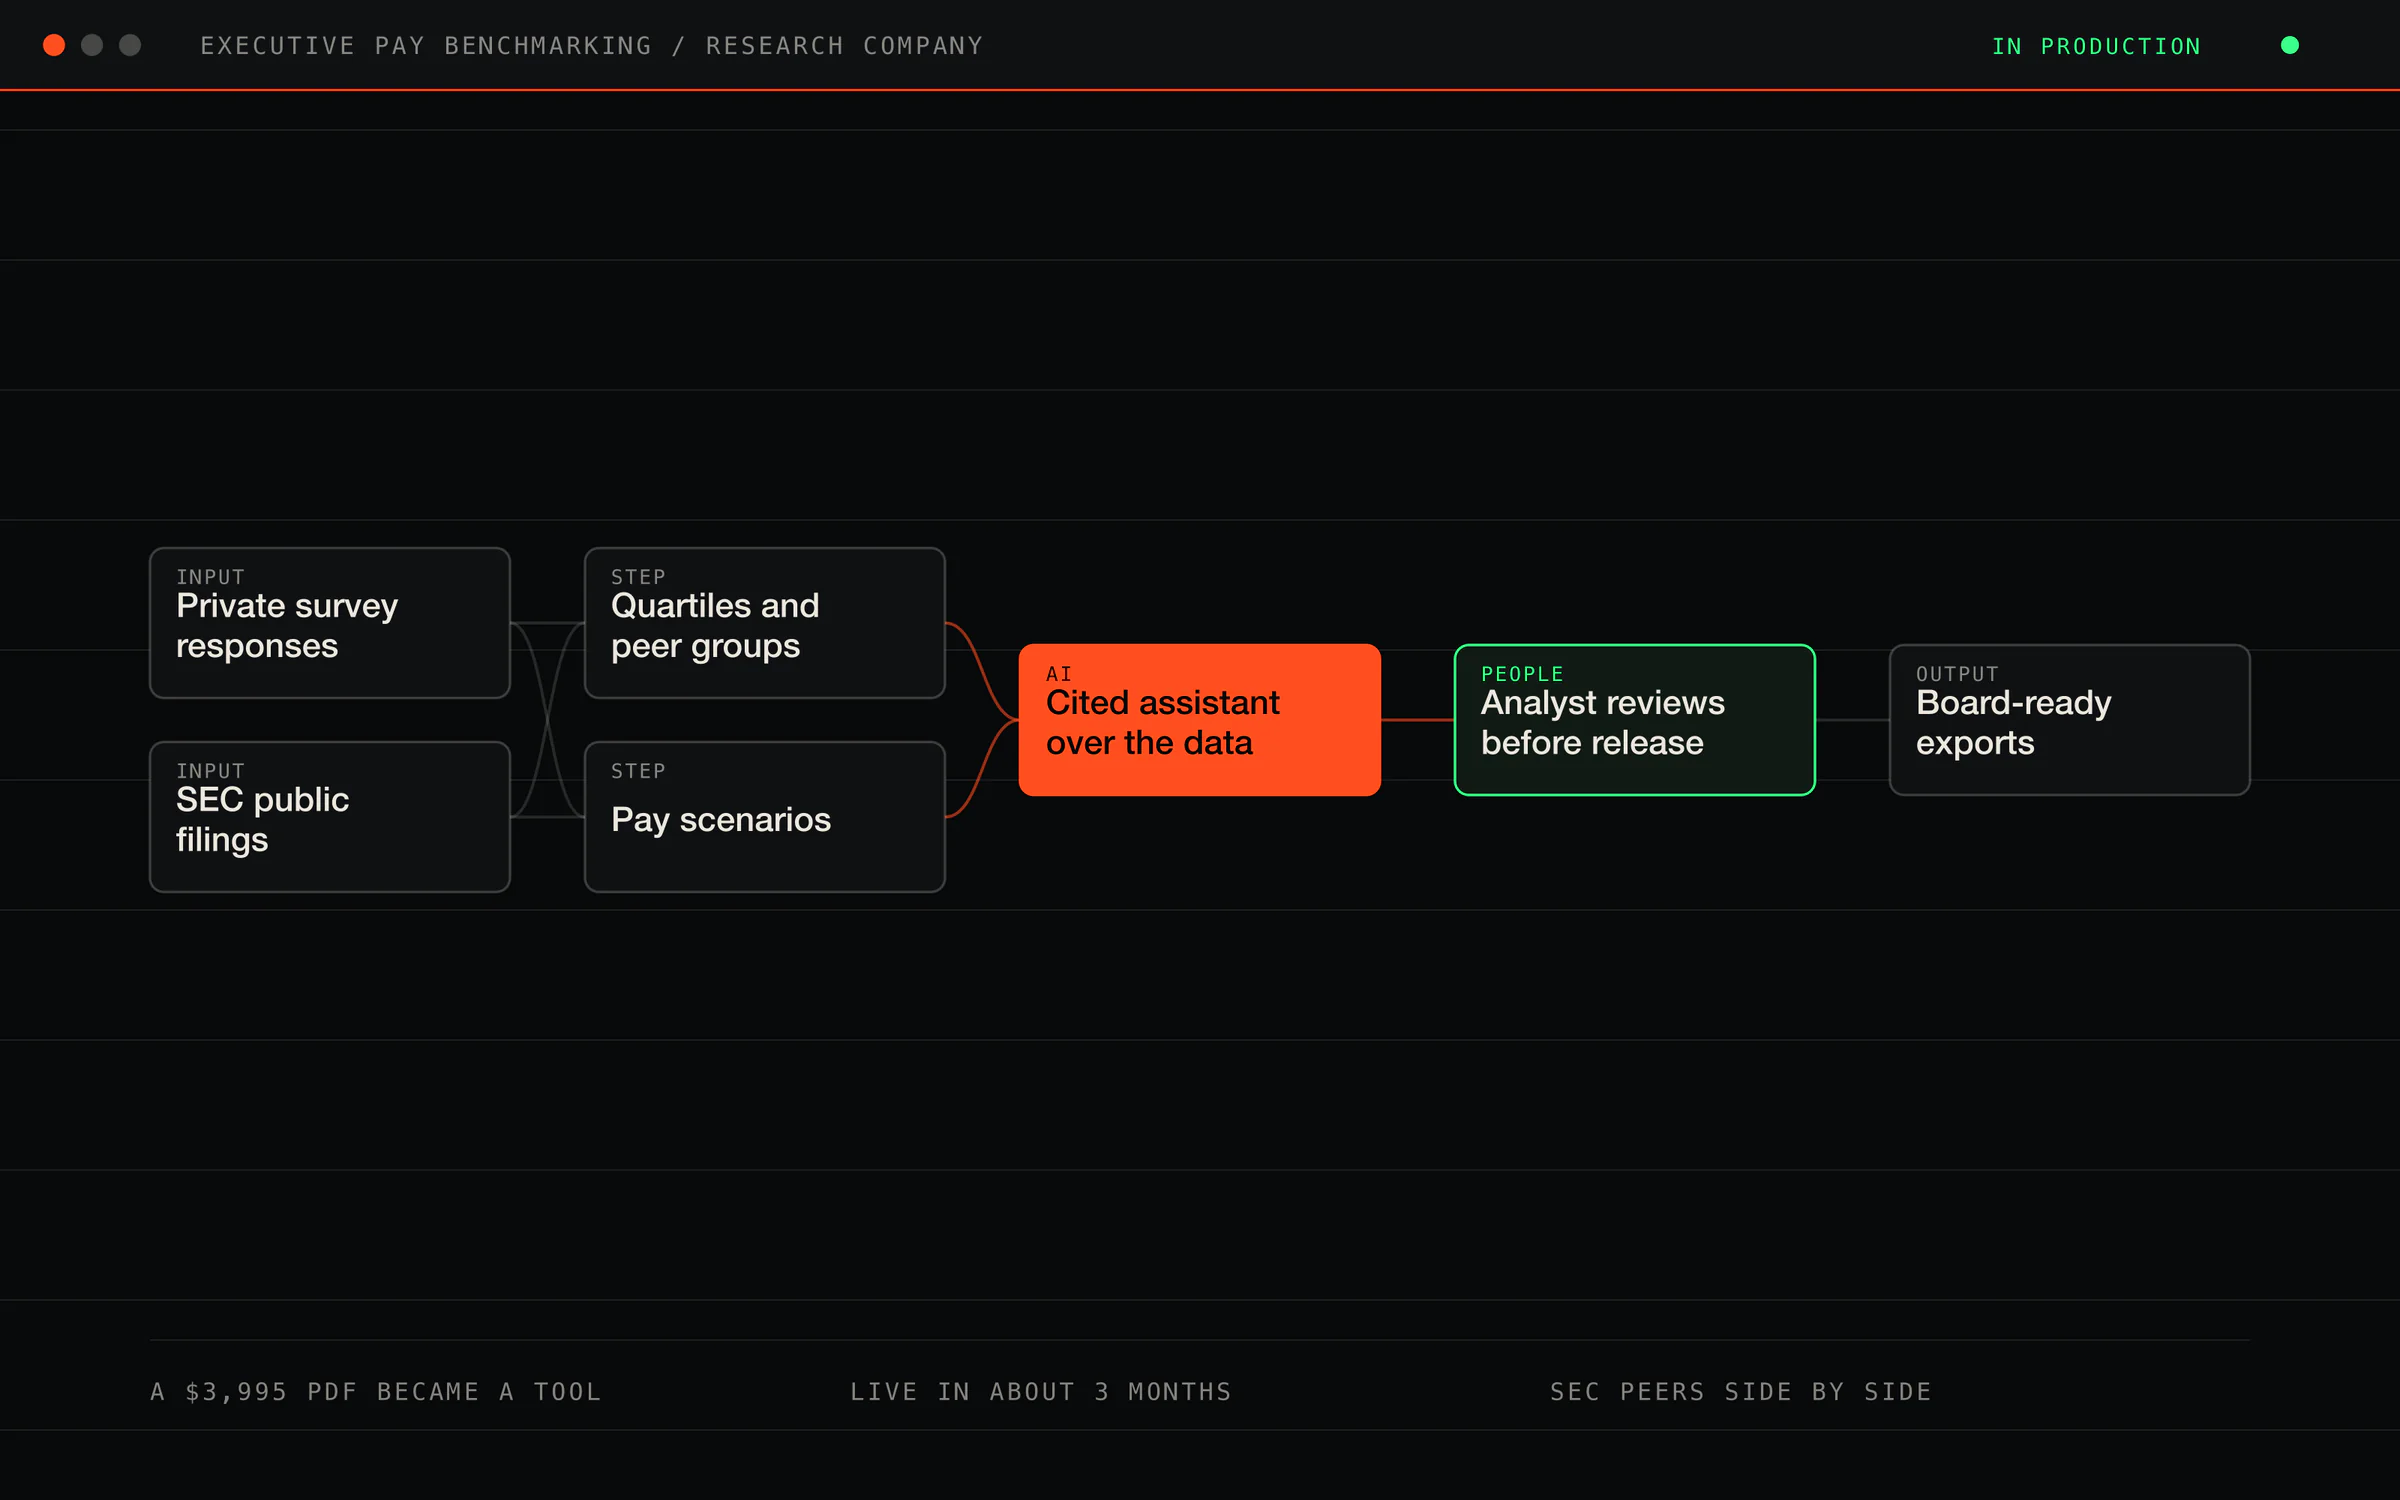
Task: Click the Executive Pay Benchmarking header title
Action: click(x=592, y=46)
